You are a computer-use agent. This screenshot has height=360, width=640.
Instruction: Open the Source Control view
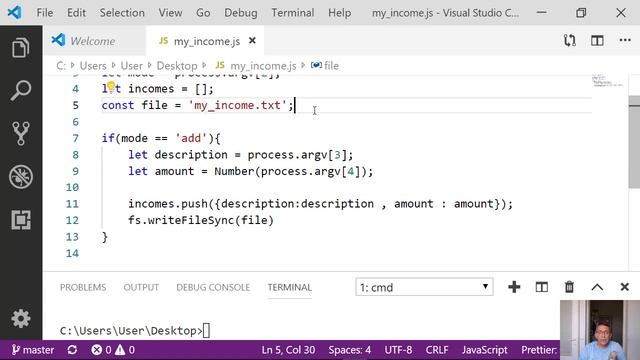pos(20,133)
